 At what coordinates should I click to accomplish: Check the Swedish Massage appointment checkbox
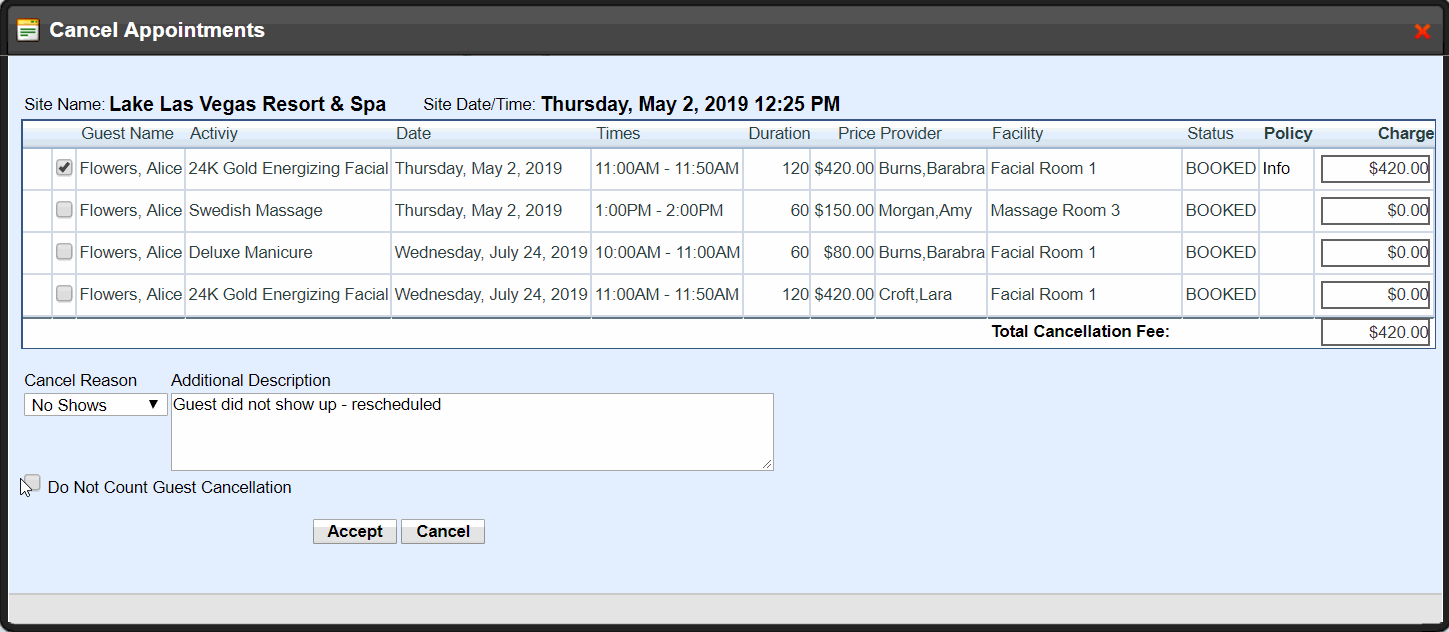pyautogui.click(x=64, y=210)
